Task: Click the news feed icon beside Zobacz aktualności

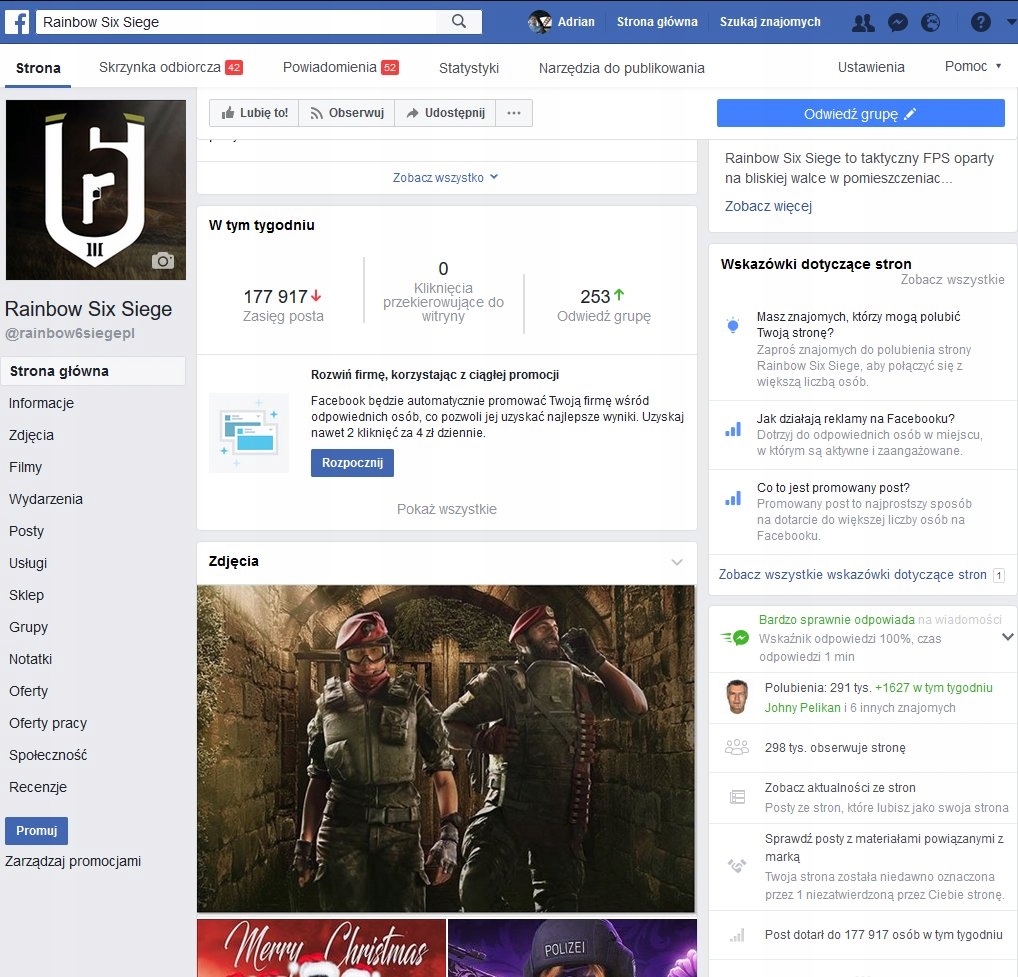Action: 738,797
